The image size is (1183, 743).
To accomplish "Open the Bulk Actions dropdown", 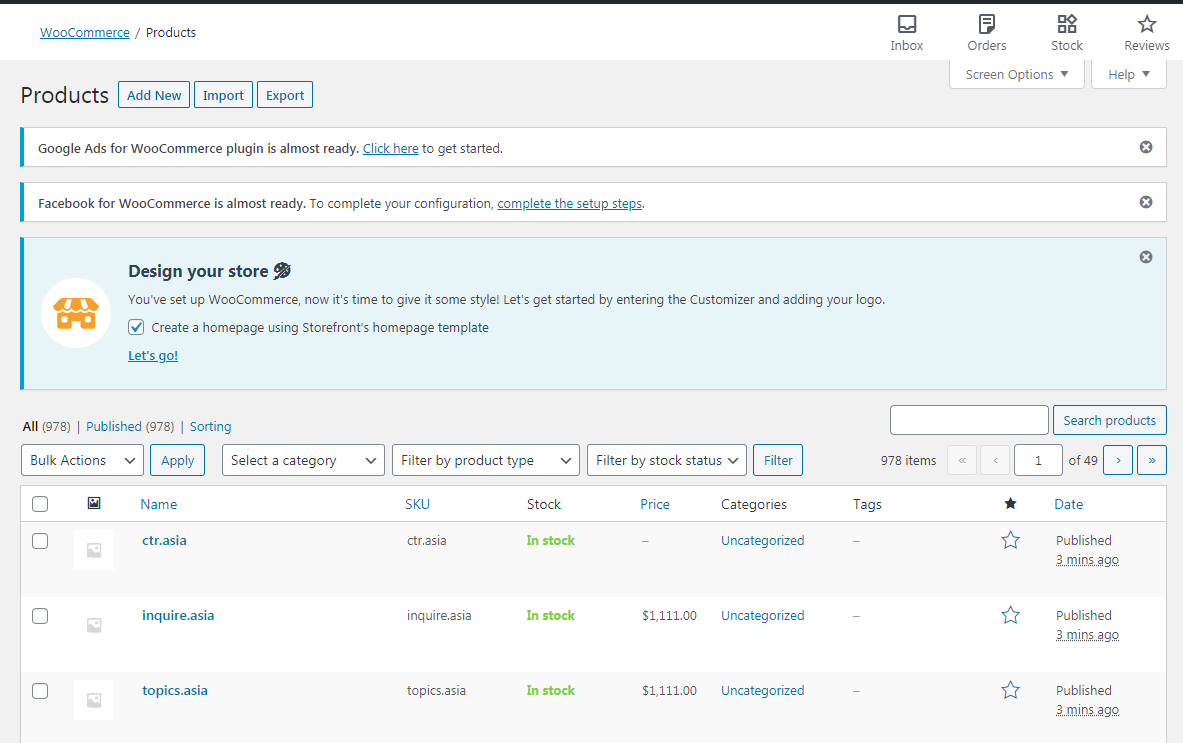I will (x=82, y=460).
